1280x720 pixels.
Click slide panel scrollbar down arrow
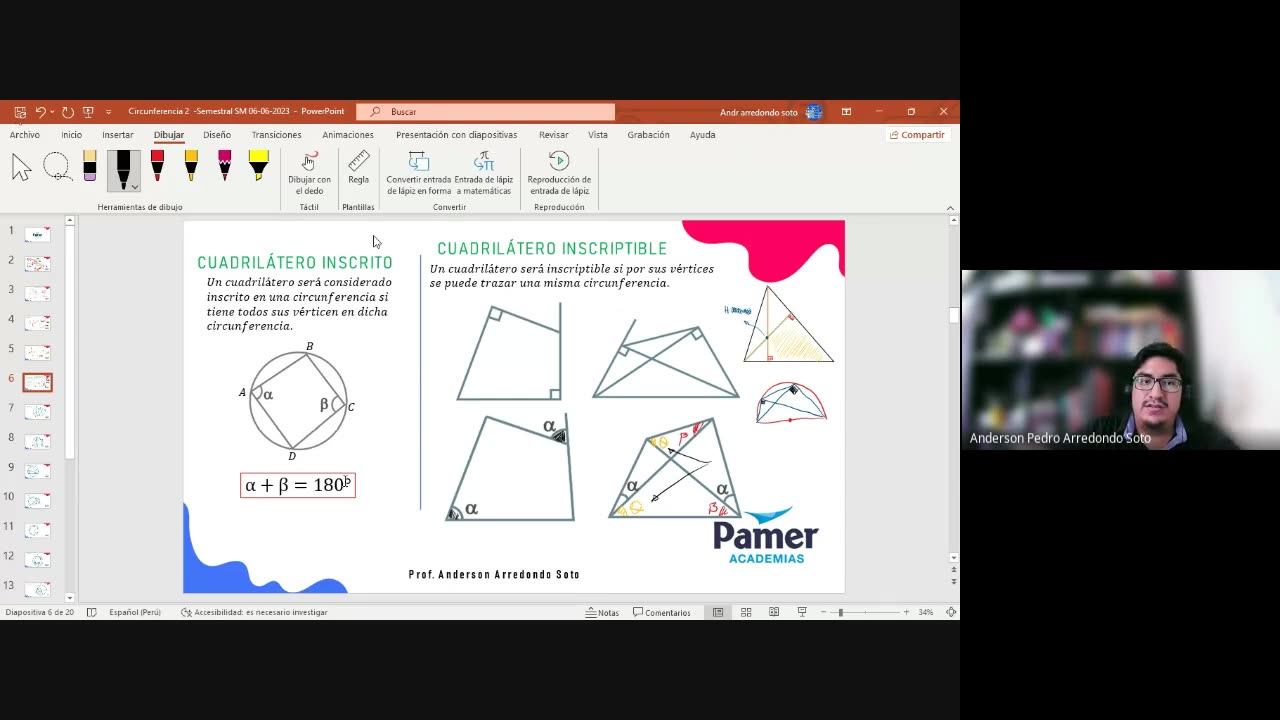pyautogui.click(x=70, y=597)
